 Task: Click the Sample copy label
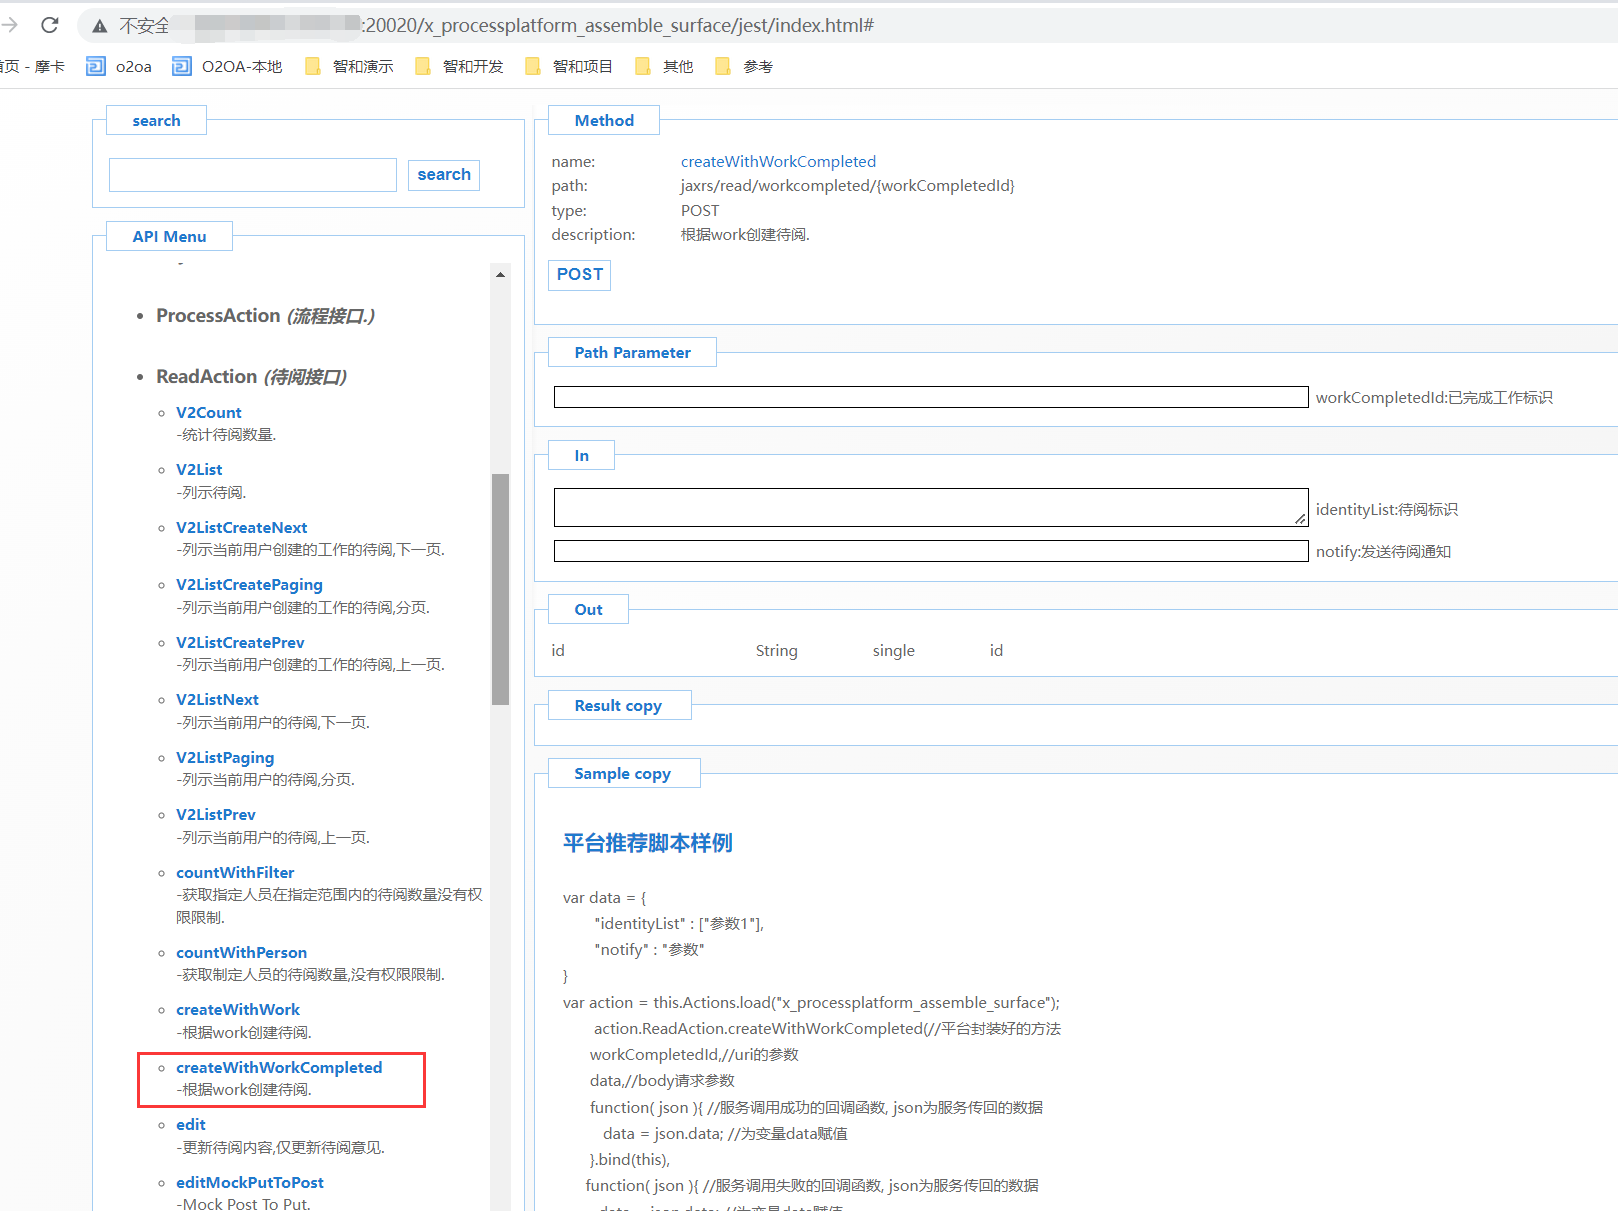(622, 774)
